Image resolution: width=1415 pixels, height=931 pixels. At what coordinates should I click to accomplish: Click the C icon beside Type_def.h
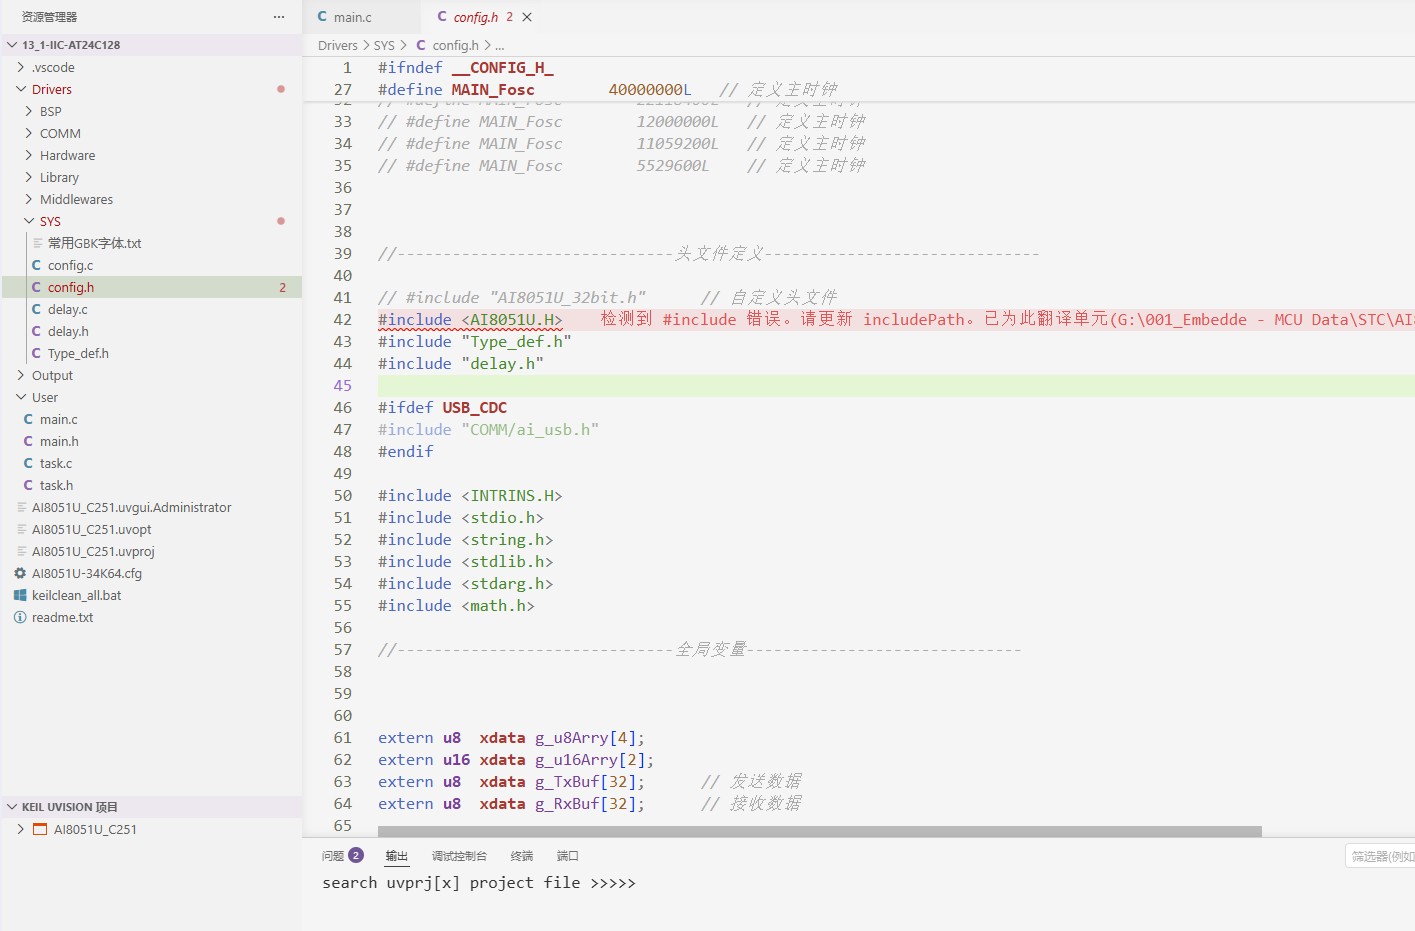[x=36, y=353]
